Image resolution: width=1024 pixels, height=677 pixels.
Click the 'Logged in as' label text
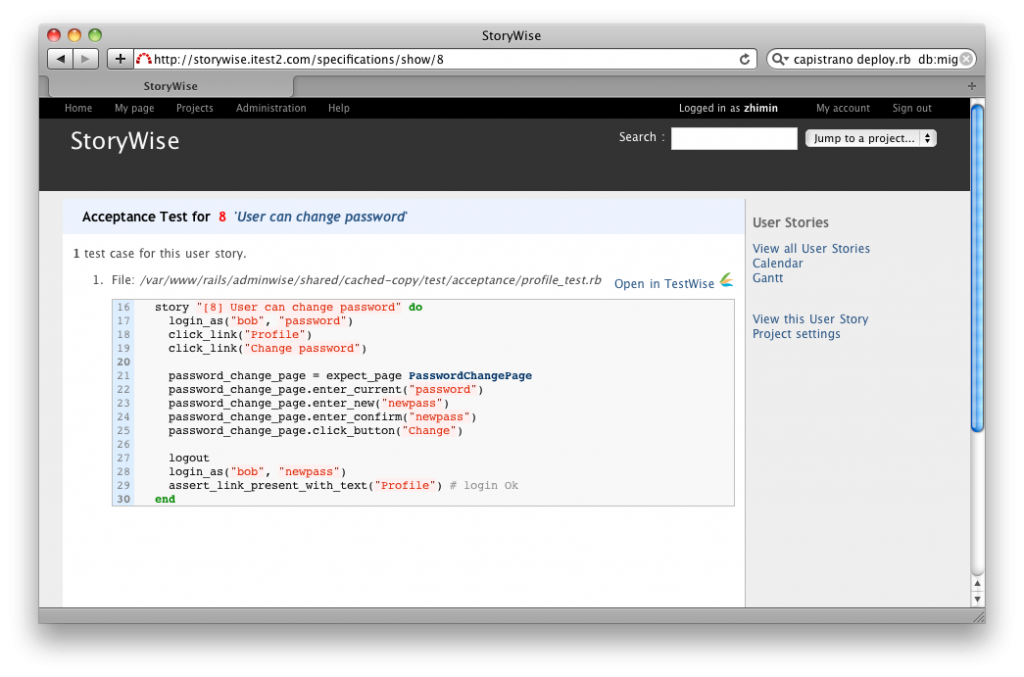point(709,108)
